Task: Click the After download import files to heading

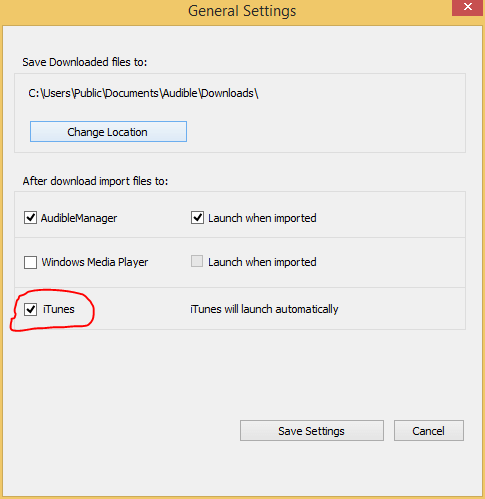Action: [95, 181]
